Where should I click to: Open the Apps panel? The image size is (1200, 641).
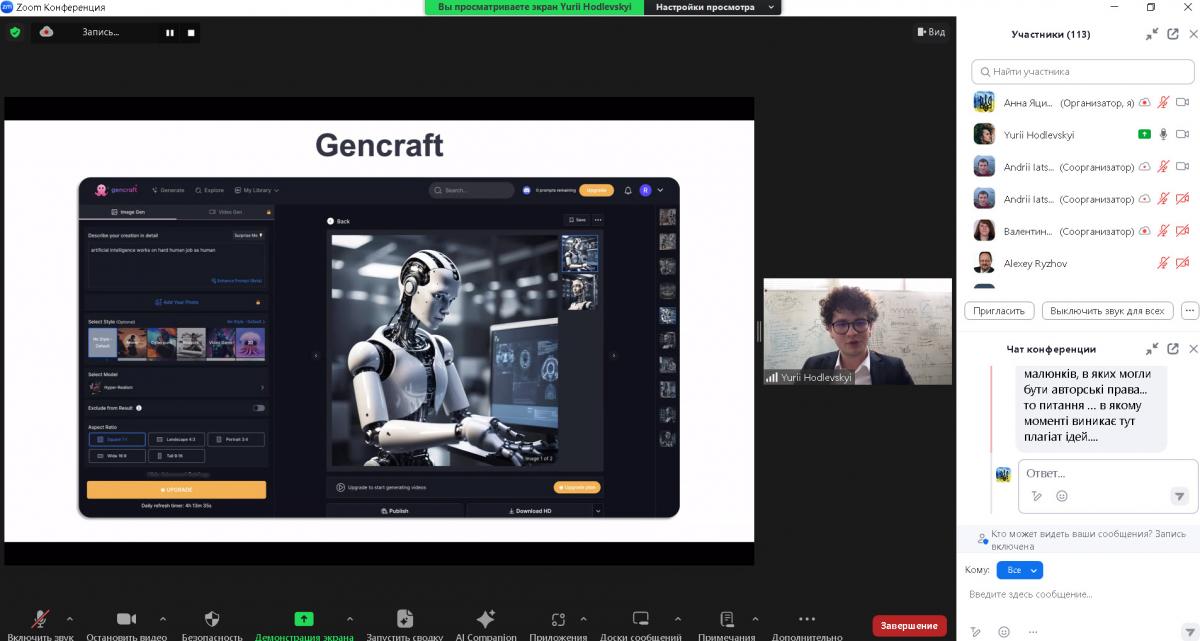coord(558,619)
